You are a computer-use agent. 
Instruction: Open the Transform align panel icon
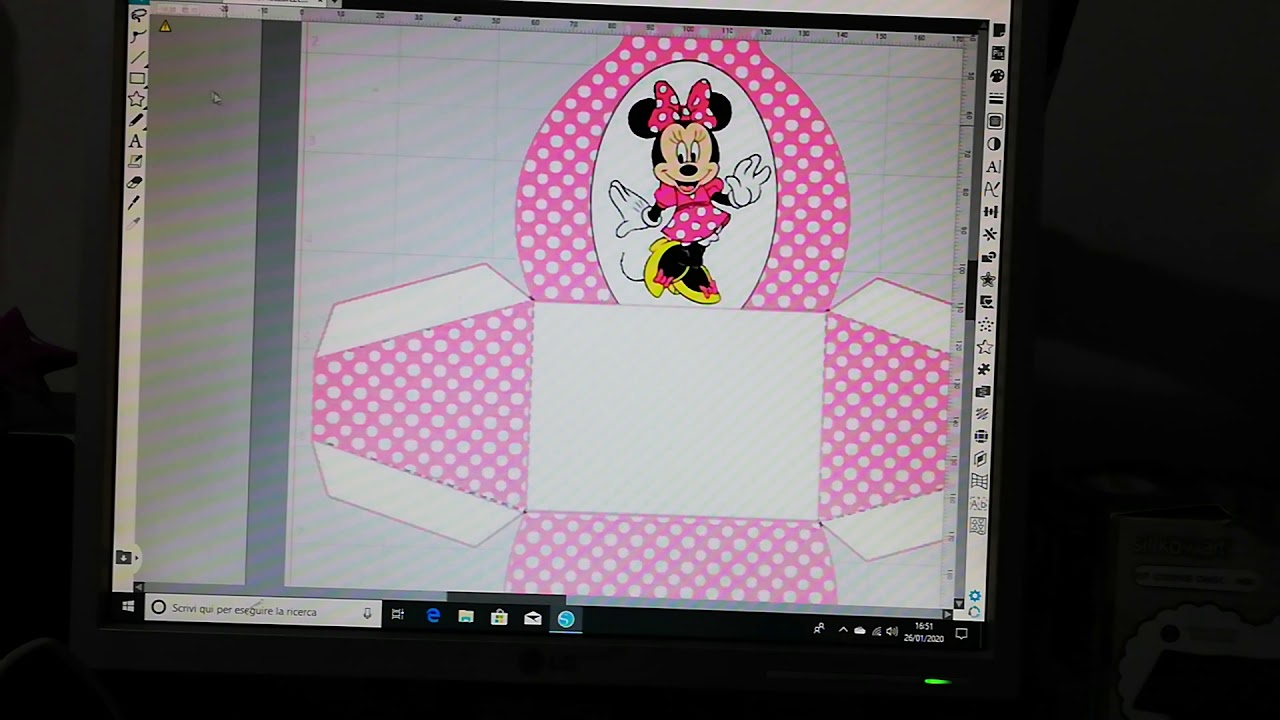991,211
